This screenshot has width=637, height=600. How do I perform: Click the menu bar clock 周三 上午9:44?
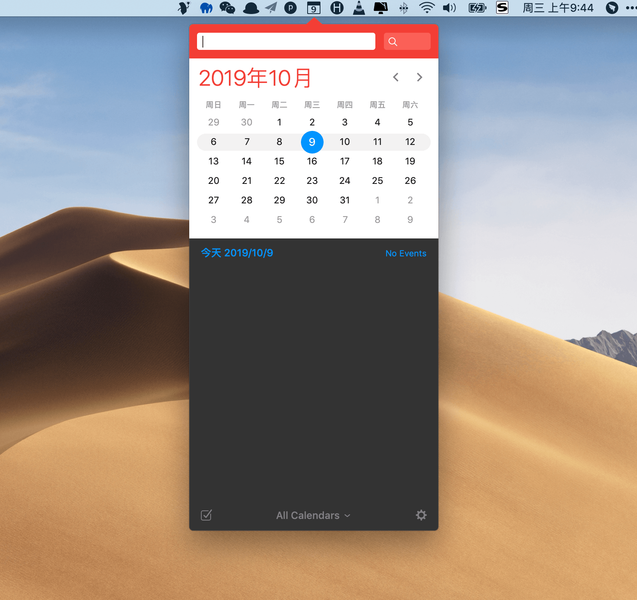pos(558,8)
